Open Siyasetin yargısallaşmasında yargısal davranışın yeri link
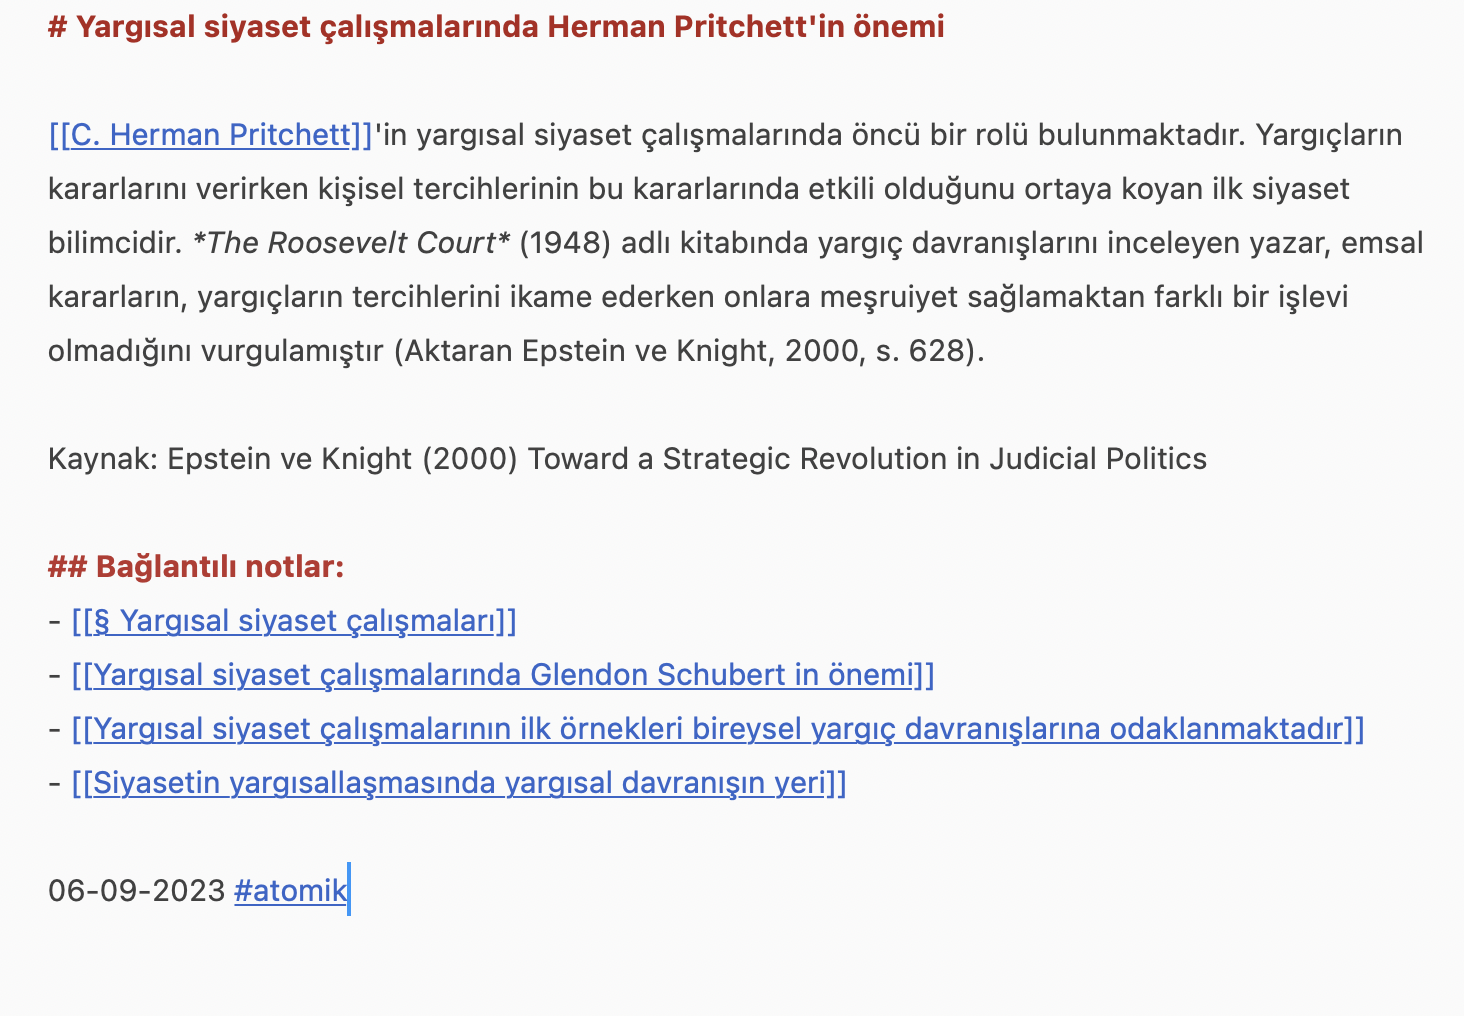 [458, 783]
